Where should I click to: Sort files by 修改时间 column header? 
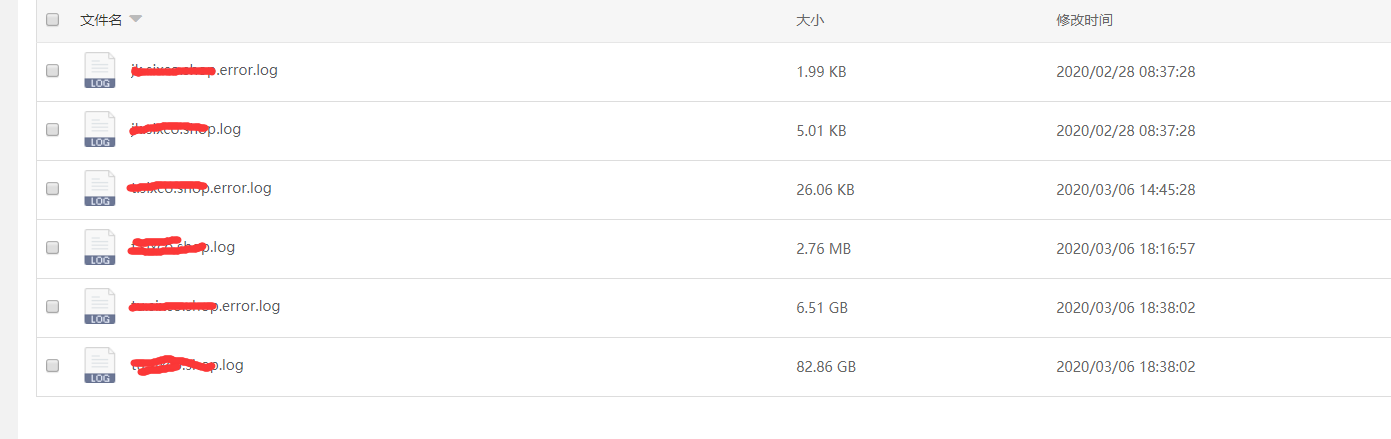(1085, 20)
